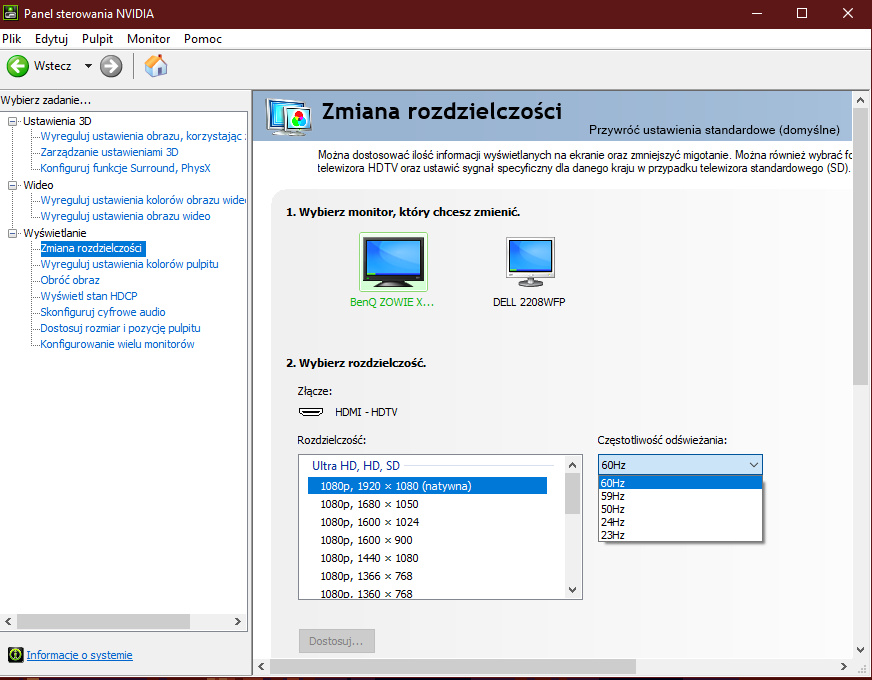Choose 59Hz refresh rate option
The image size is (872, 680).
click(x=680, y=496)
